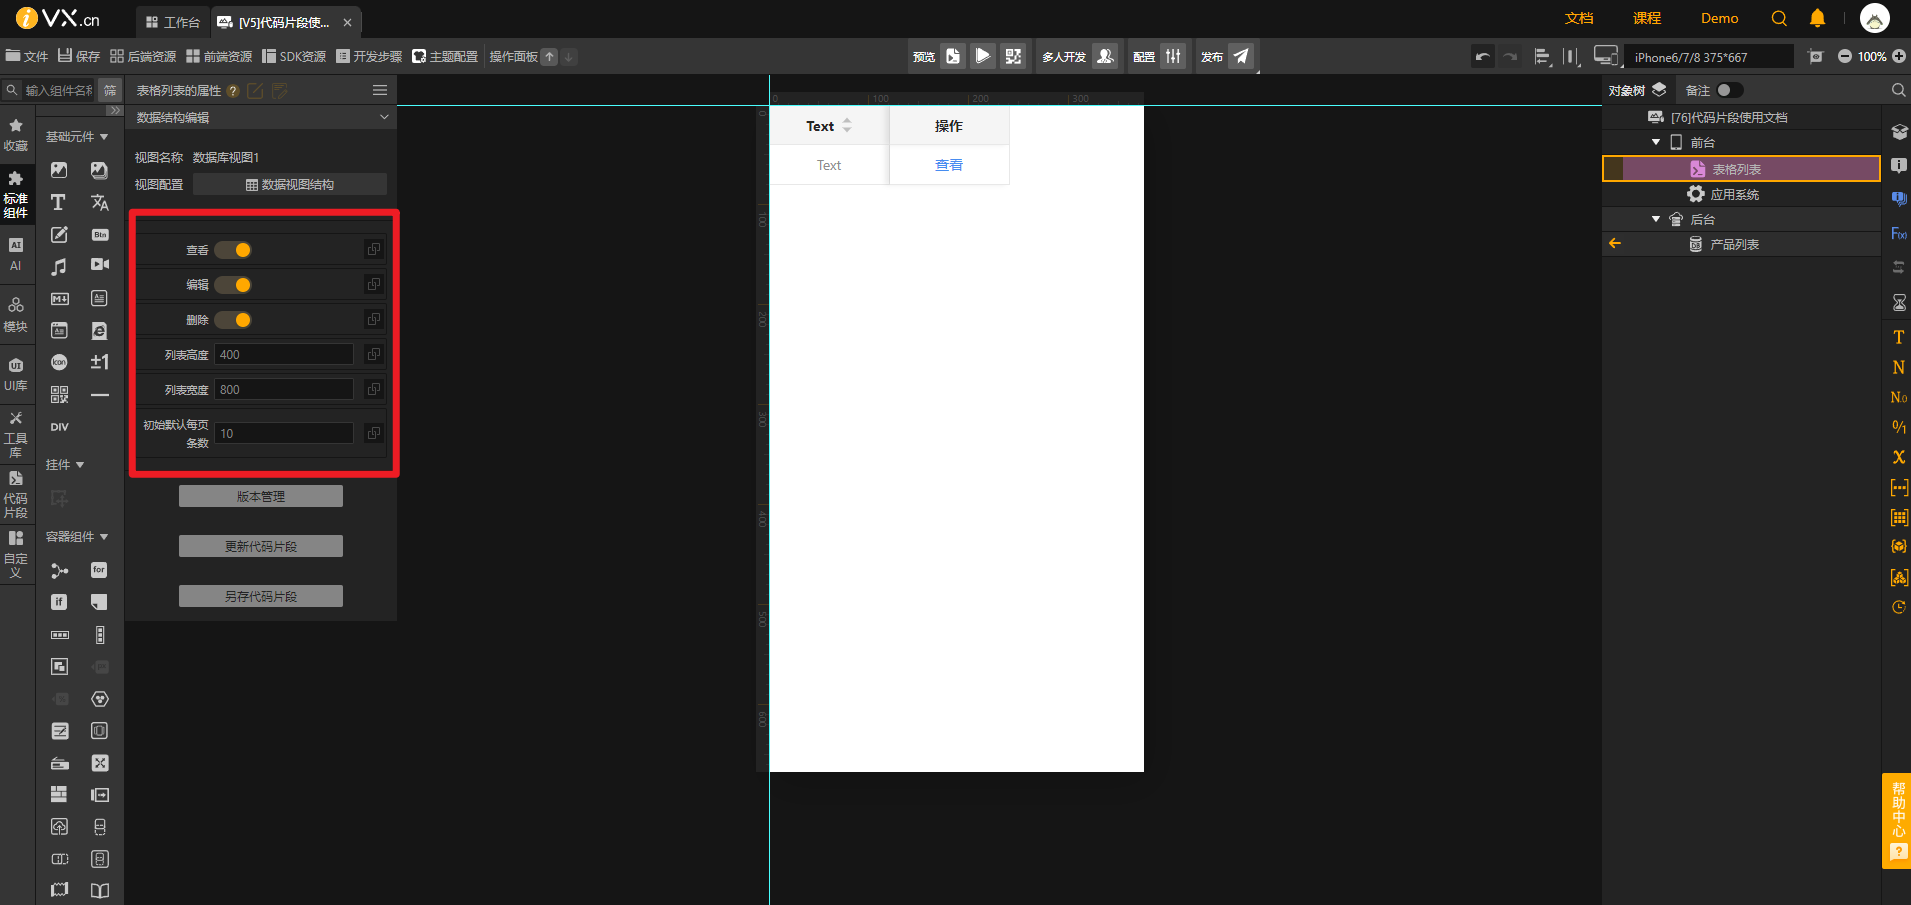The height and width of the screenshot is (905, 1911).
Task: Click the search magnifier in top bar
Action: tap(1779, 18)
